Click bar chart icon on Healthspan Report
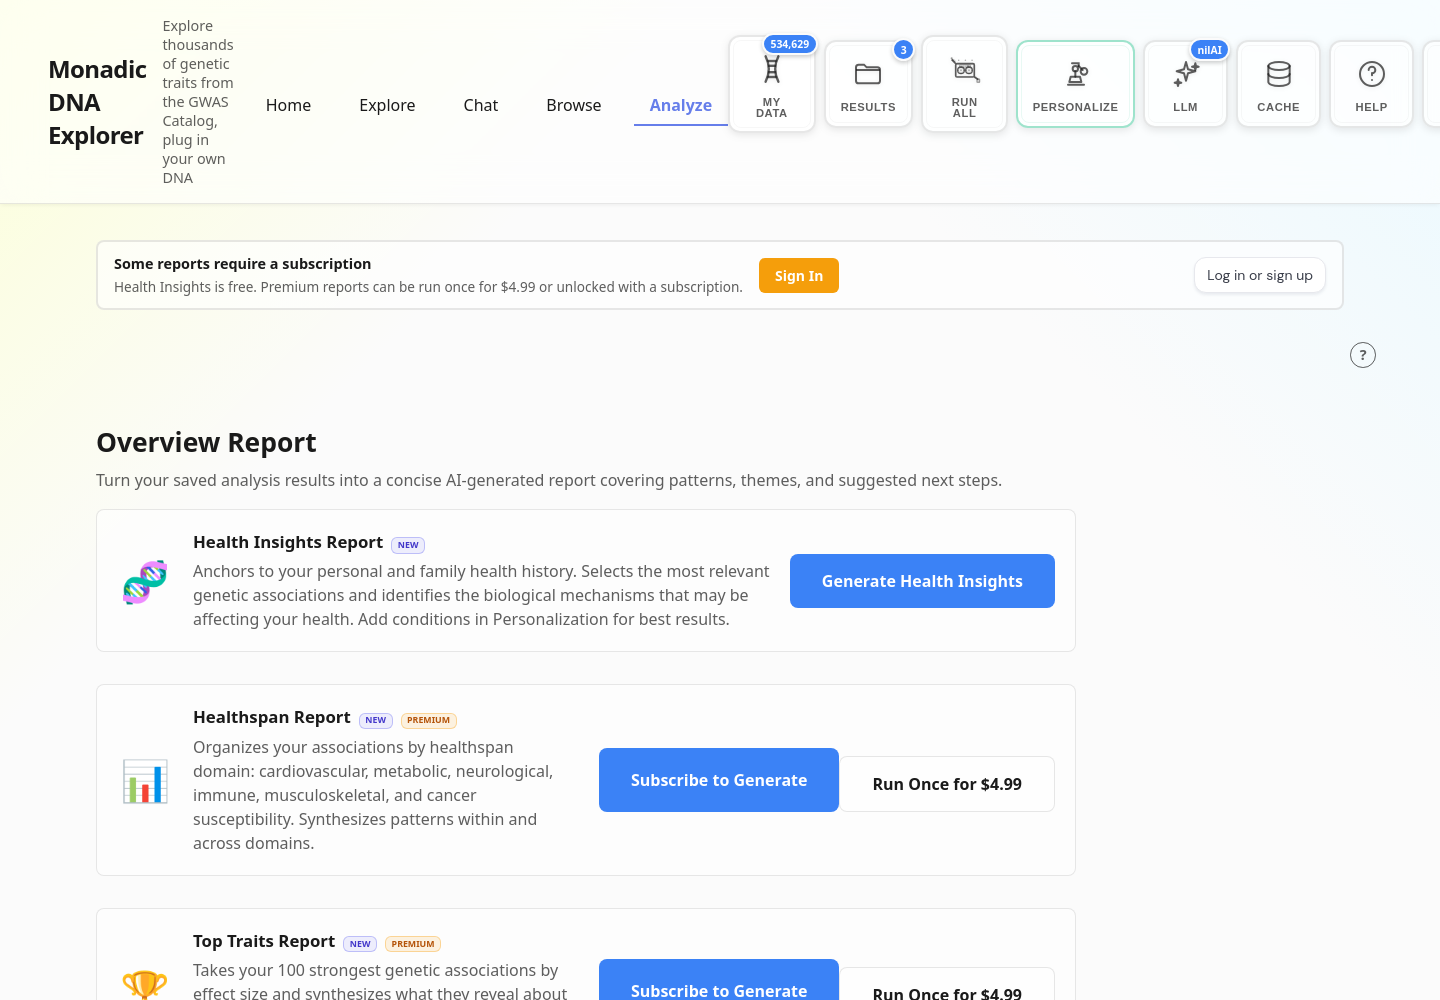The width and height of the screenshot is (1440, 1000). (145, 781)
